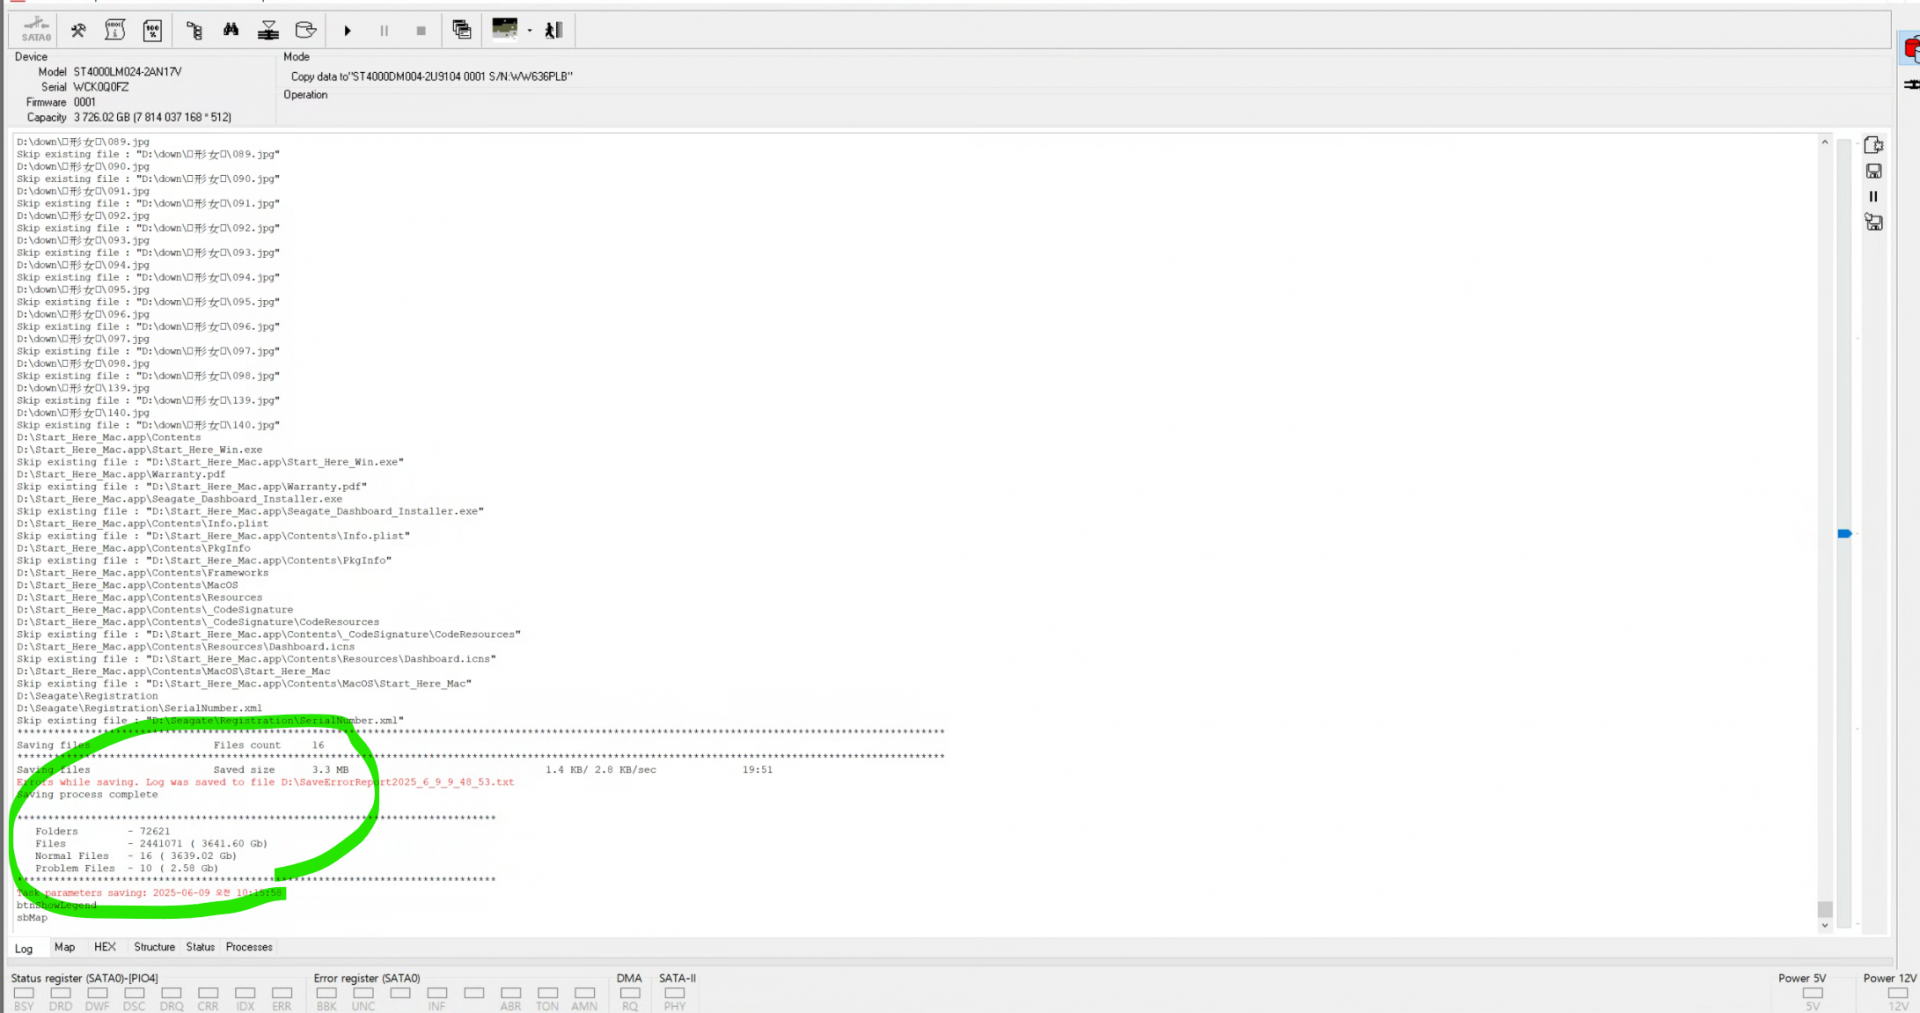Image resolution: width=1920 pixels, height=1013 pixels.
Task: Click the Operation label
Action: point(305,95)
